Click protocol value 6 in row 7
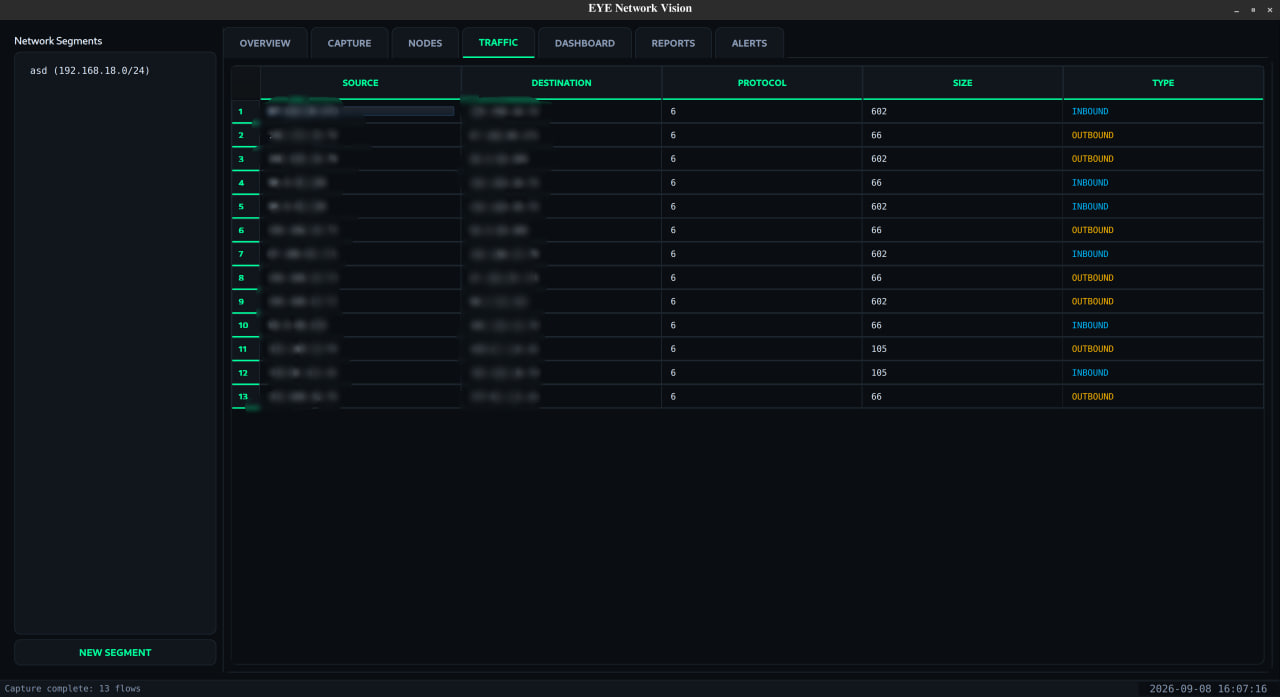 pos(673,254)
